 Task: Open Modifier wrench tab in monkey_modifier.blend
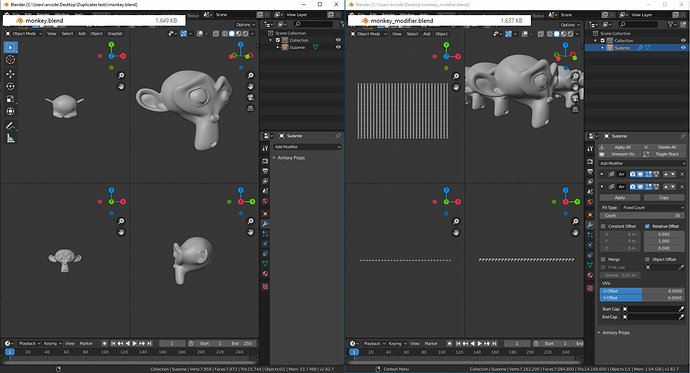point(590,225)
